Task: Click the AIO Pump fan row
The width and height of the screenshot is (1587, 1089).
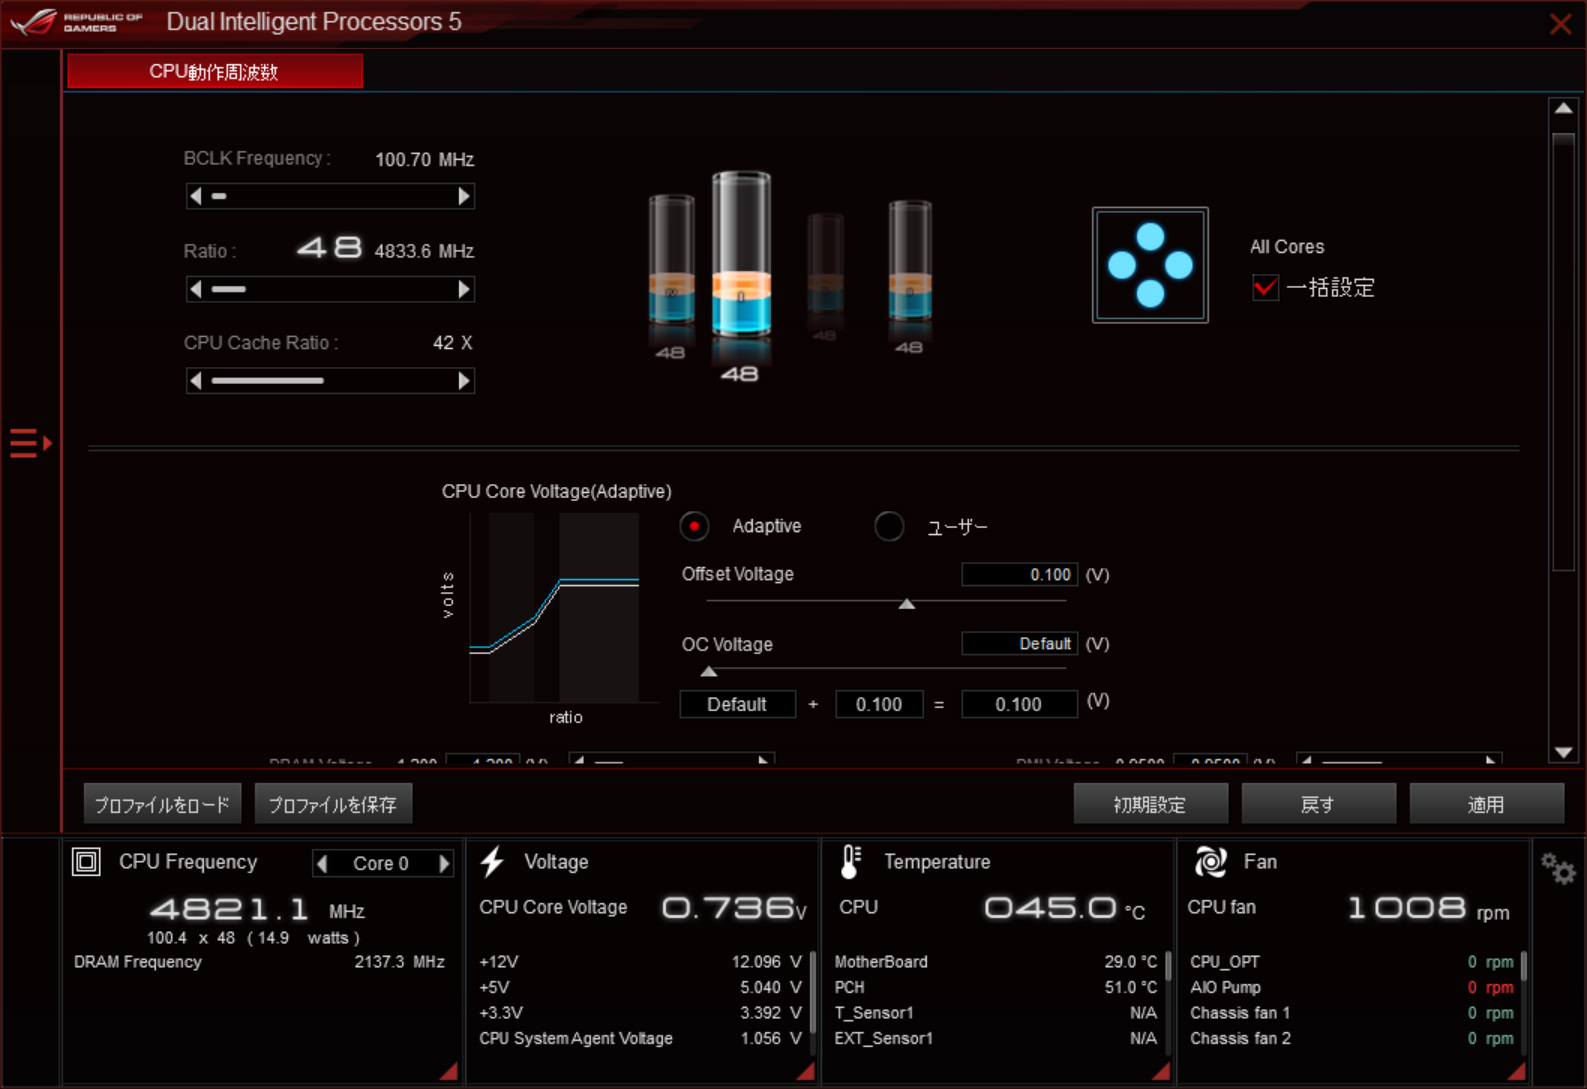Action: pyautogui.click(x=1352, y=987)
